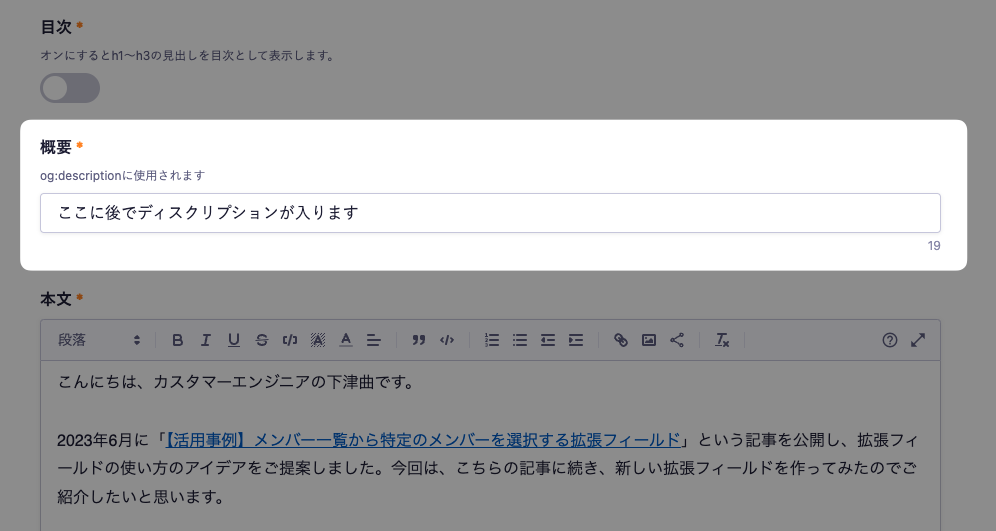The height and width of the screenshot is (531, 996).
Task: Create a bulleted list
Action: point(520,340)
